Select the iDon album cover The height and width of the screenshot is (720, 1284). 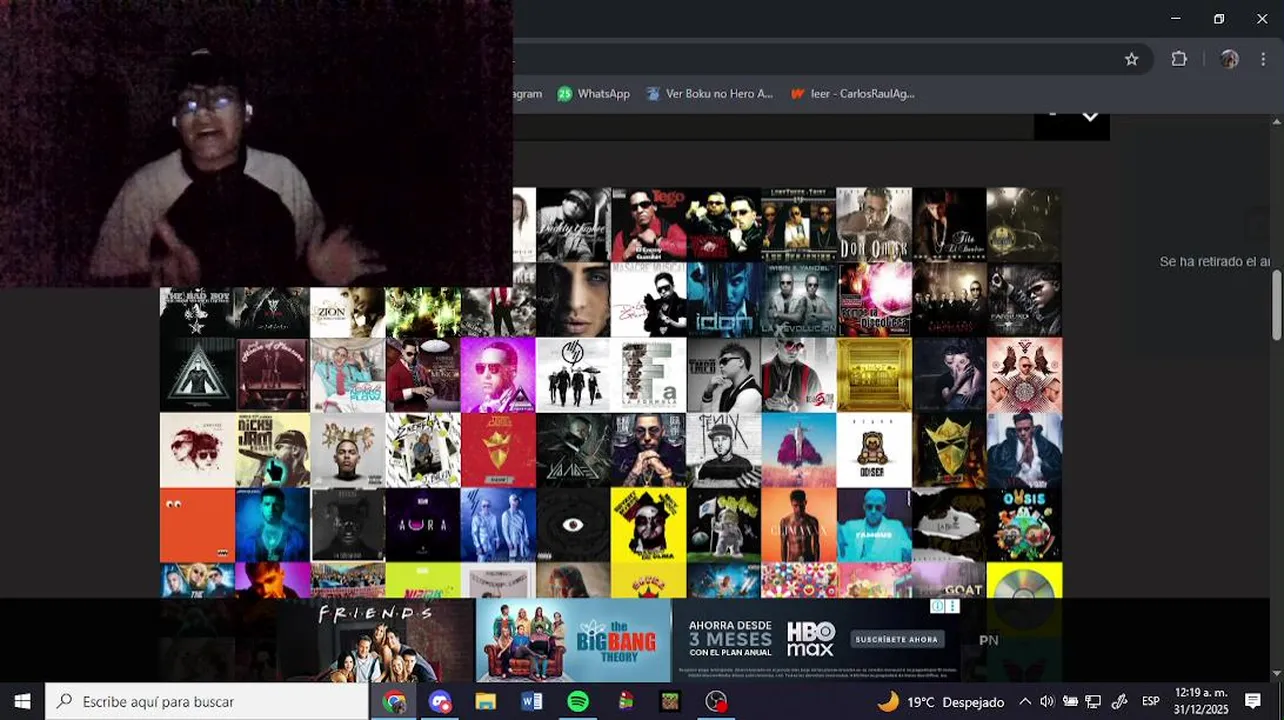pos(724,300)
